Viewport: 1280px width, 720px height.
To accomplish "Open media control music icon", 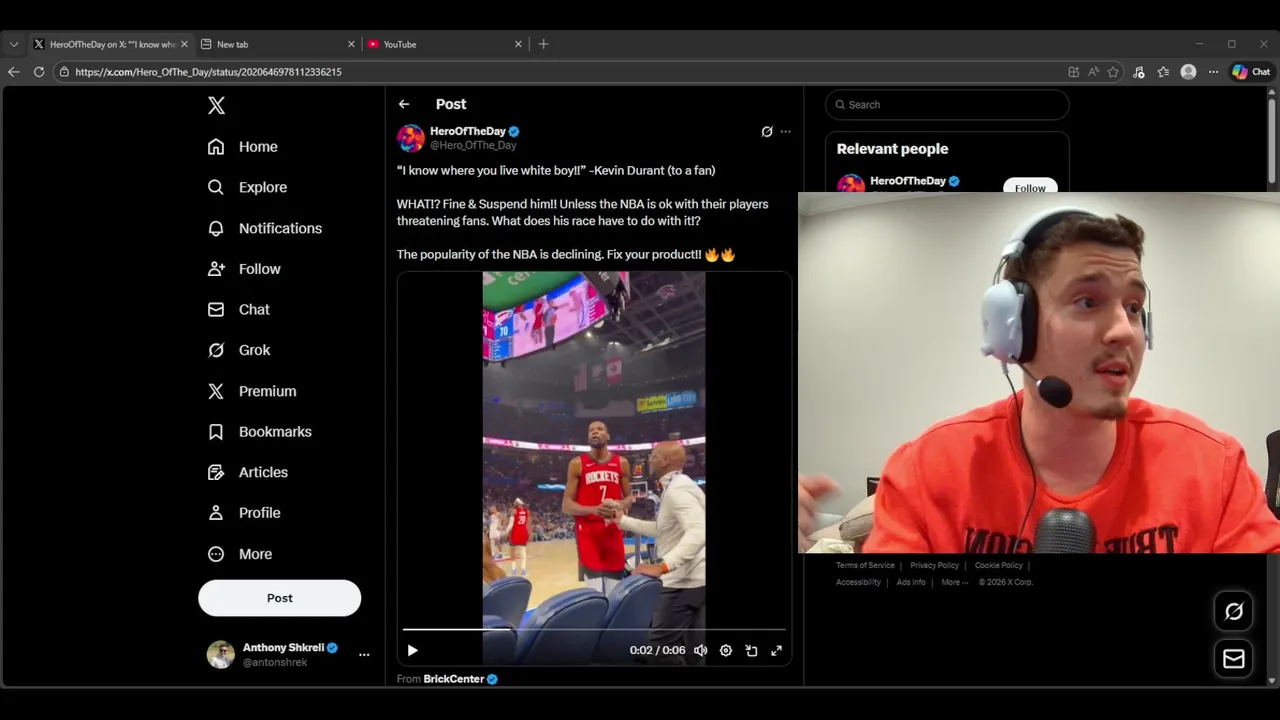I will coord(1139,72).
